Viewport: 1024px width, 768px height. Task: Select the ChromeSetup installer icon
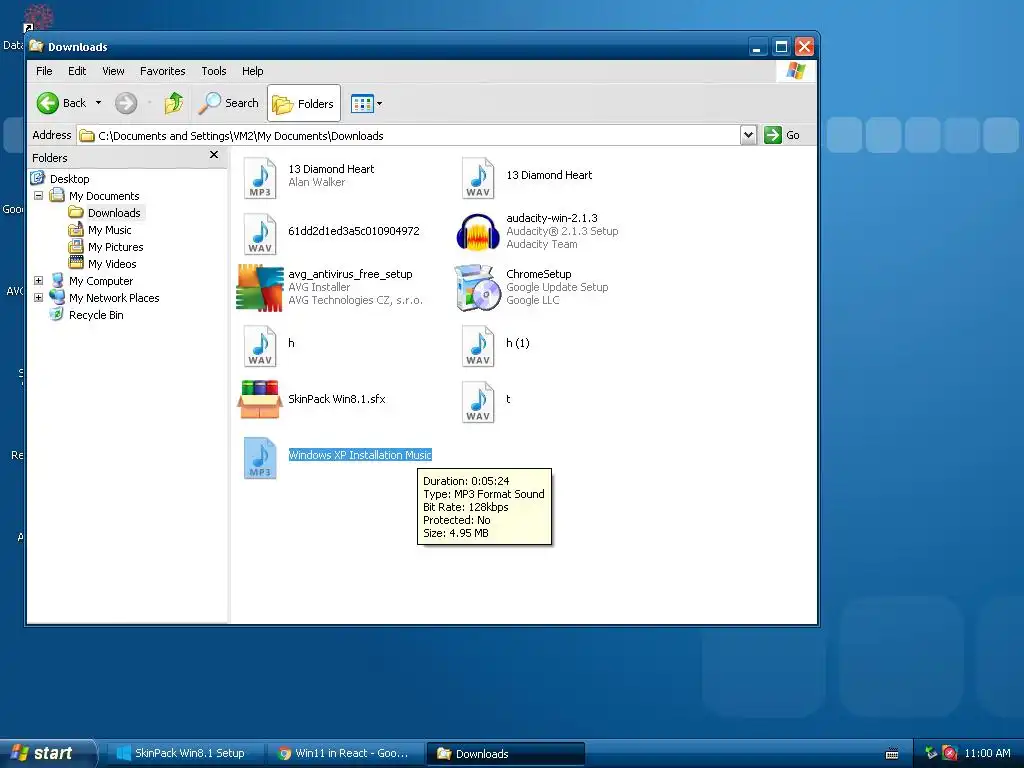click(478, 287)
